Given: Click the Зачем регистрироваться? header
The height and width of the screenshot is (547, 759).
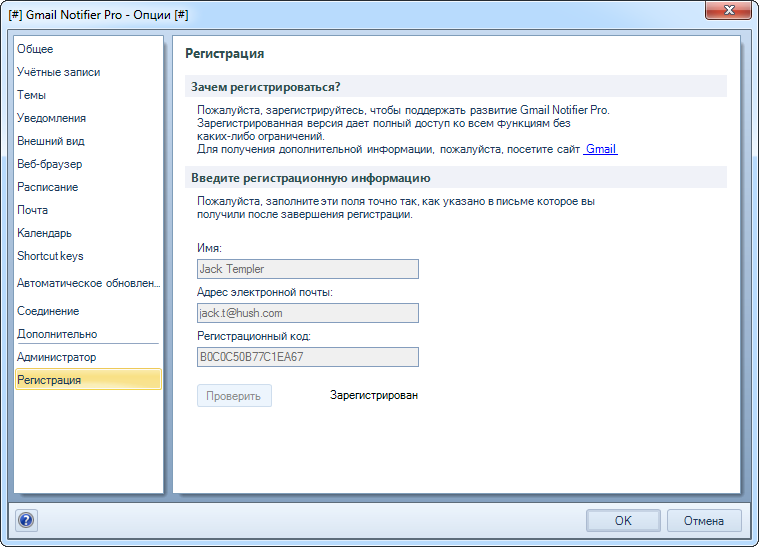Looking at the screenshot, I should point(266,87).
